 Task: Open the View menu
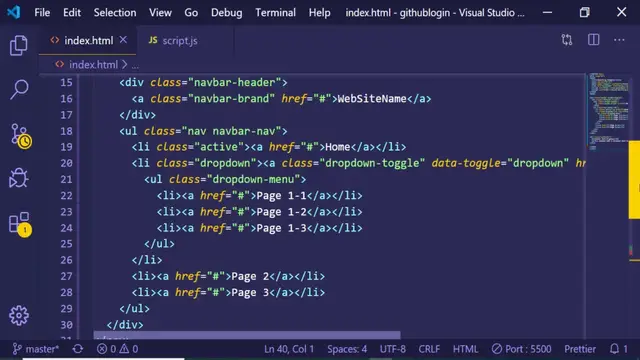pyautogui.click(x=160, y=13)
